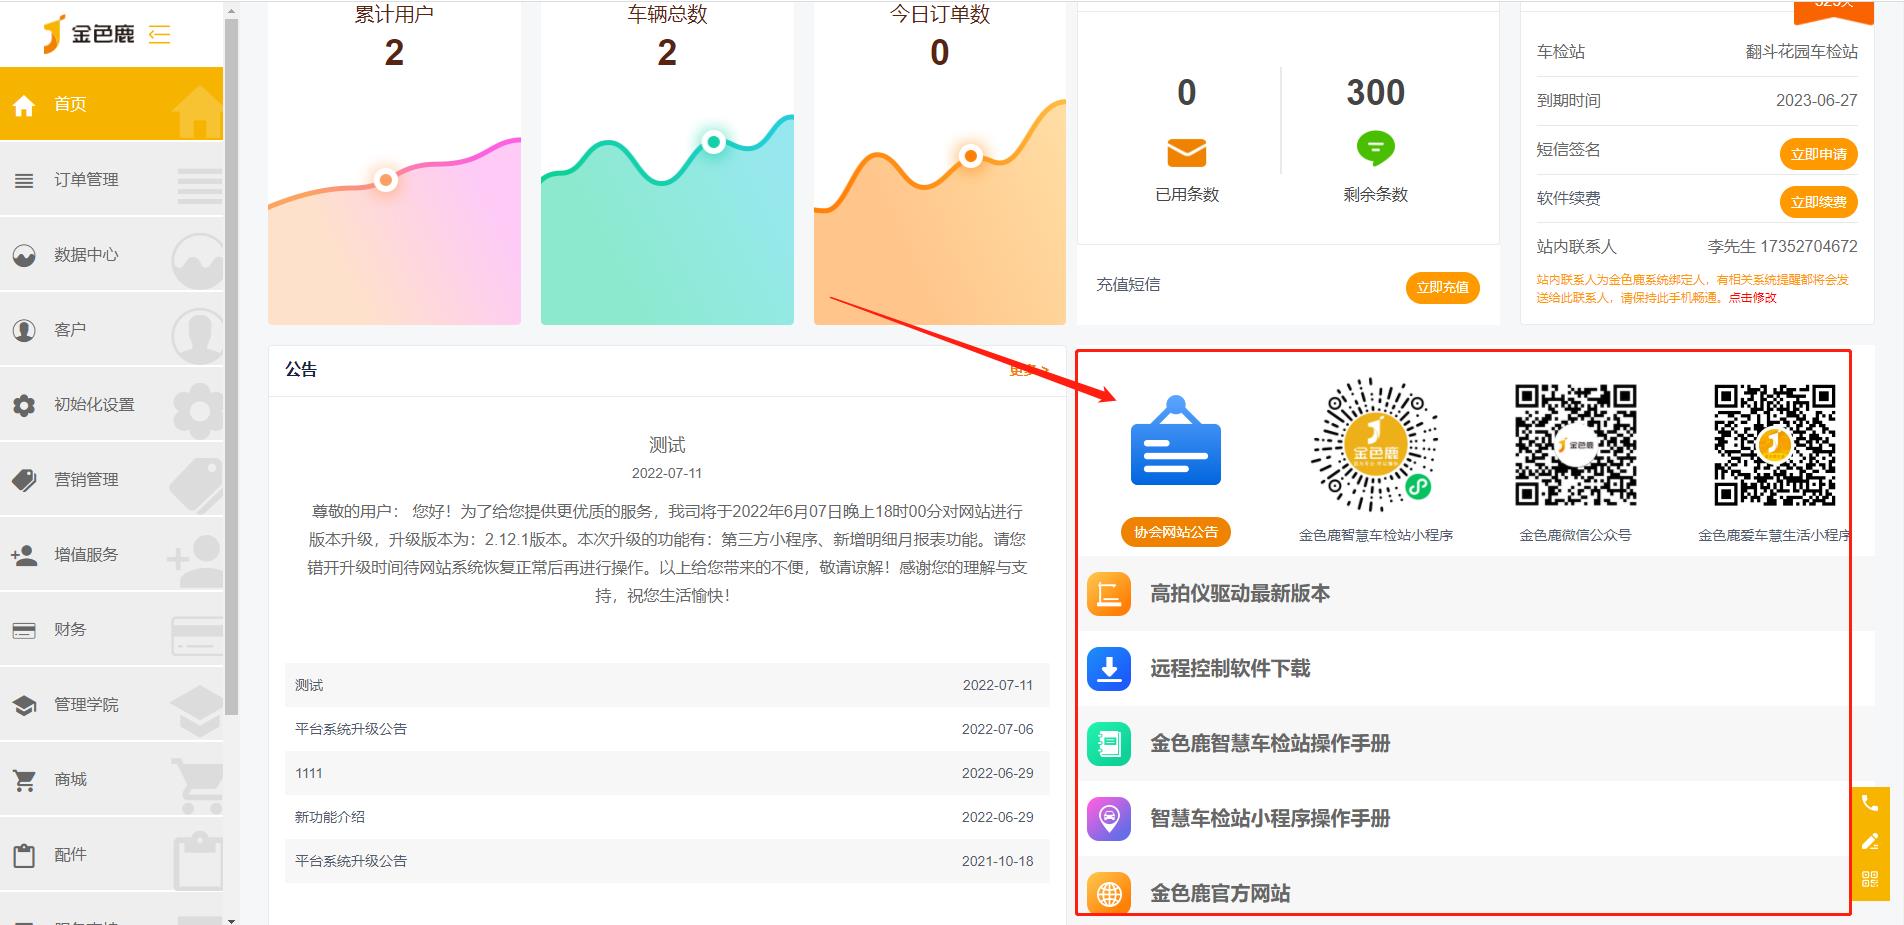The height and width of the screenshot is (925, 1904).
Task: Open 营销管理 menu
Action: point(111,480)
